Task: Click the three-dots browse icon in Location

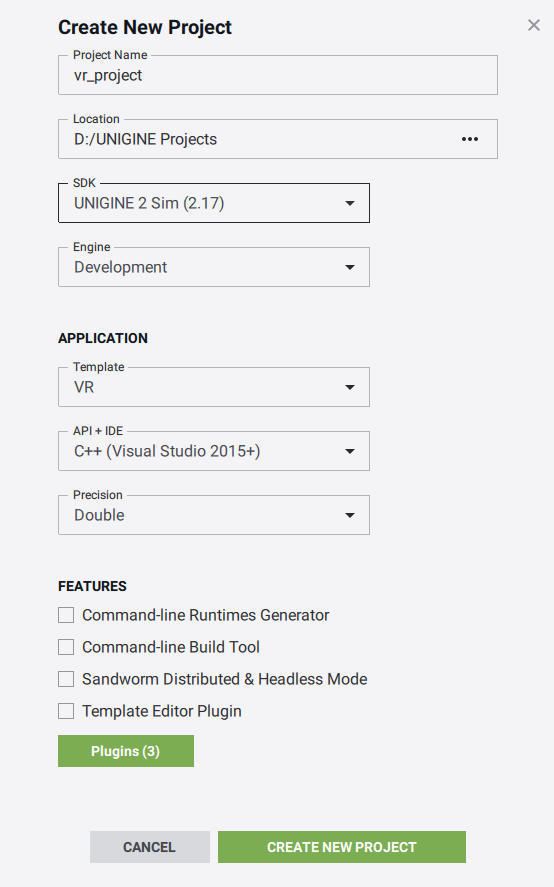Action: pyautogui.click(x=470, y=139)
